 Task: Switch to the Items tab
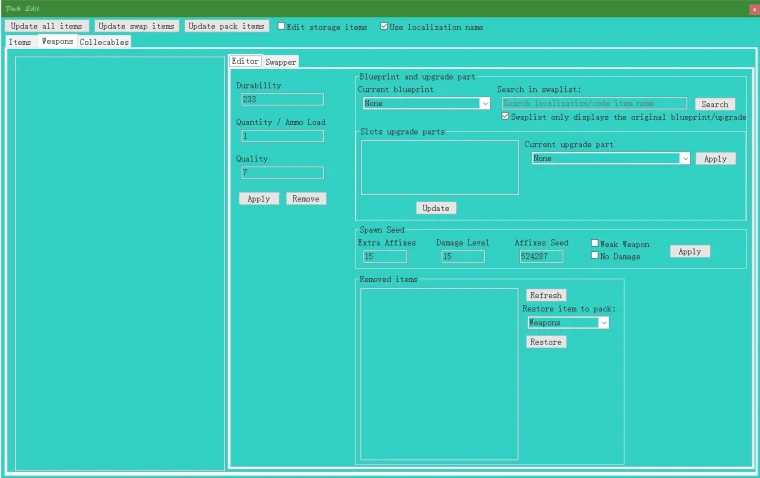pyautogui.click(x=20, y=42)
